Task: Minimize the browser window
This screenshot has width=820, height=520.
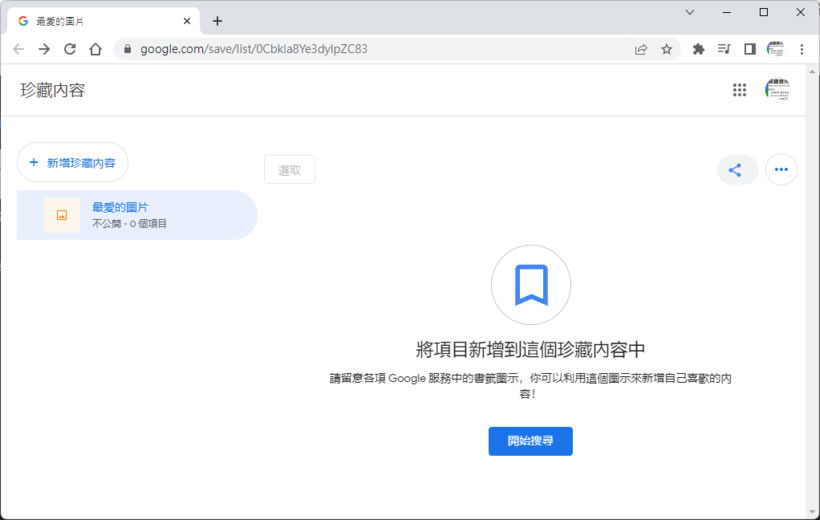Action: 727,12
